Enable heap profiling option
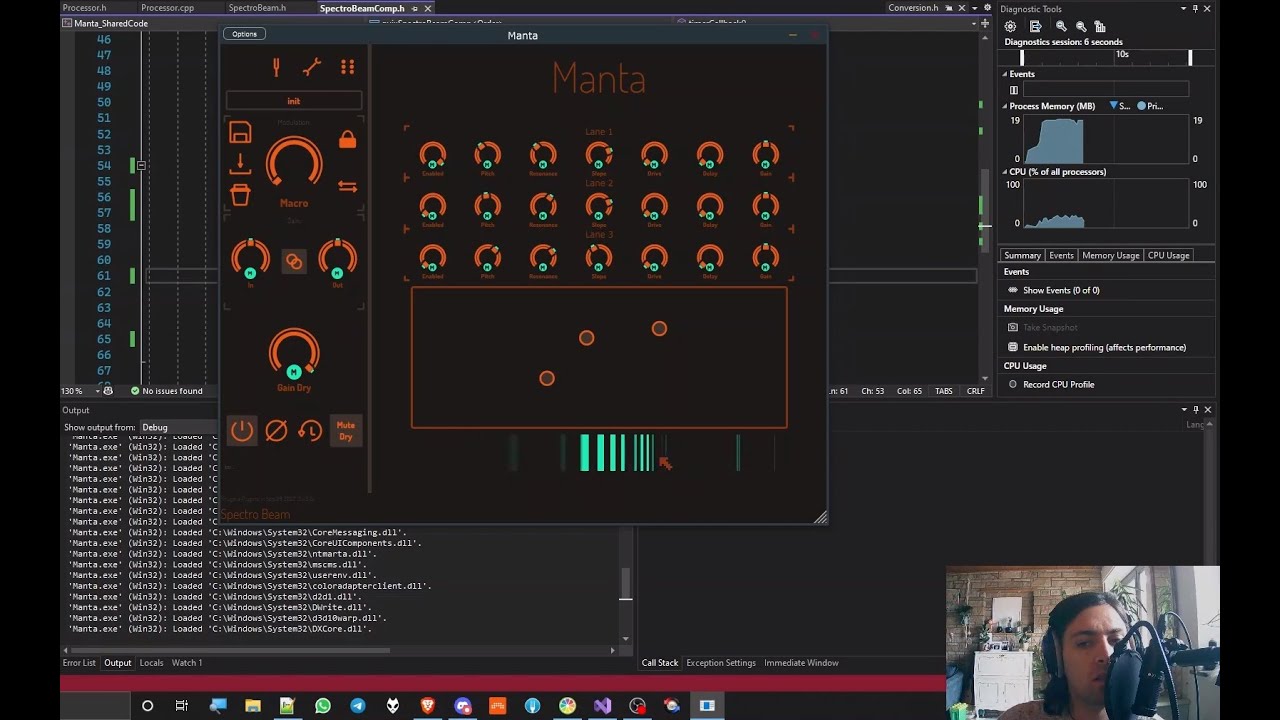 (x=1104, y=347)
